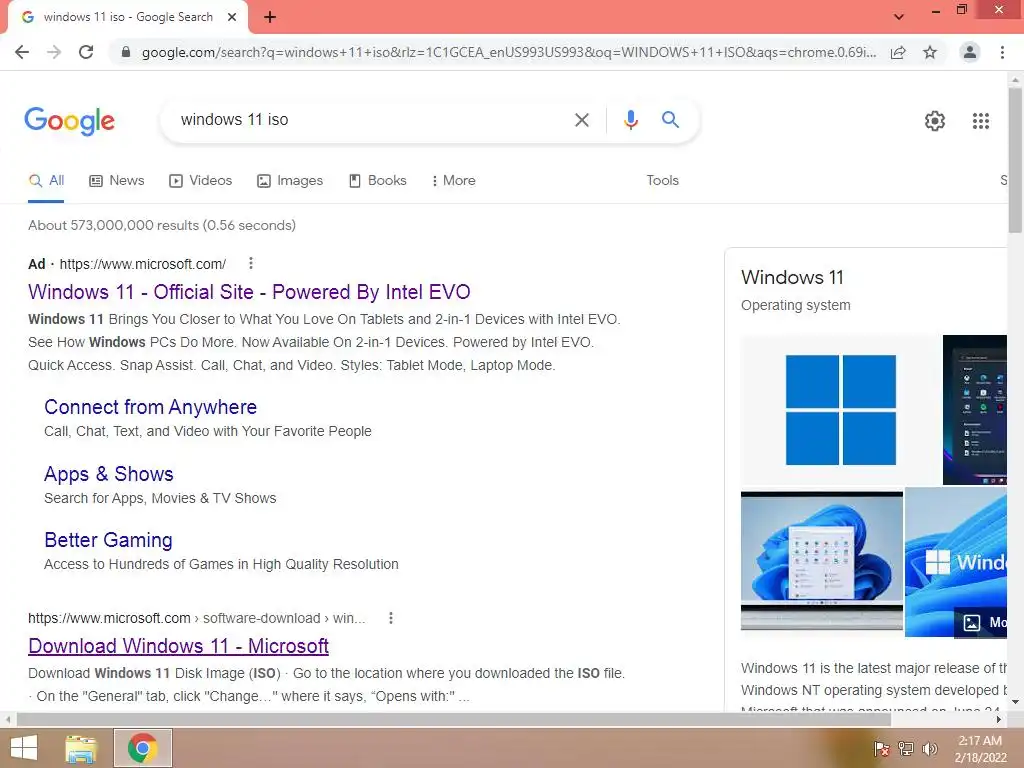Screen dimensions: 1024x768
Task: Open the volume speaker icon
Action: point(929,749)
